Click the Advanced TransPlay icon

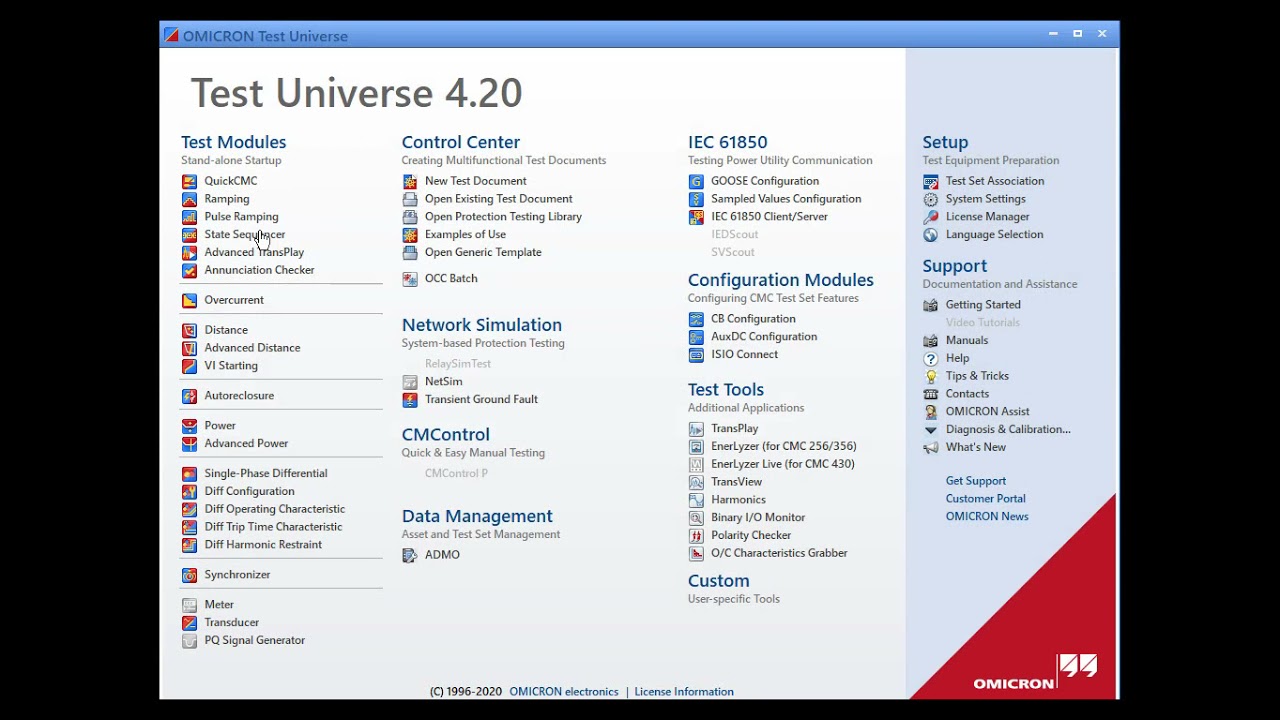(189, 253)
